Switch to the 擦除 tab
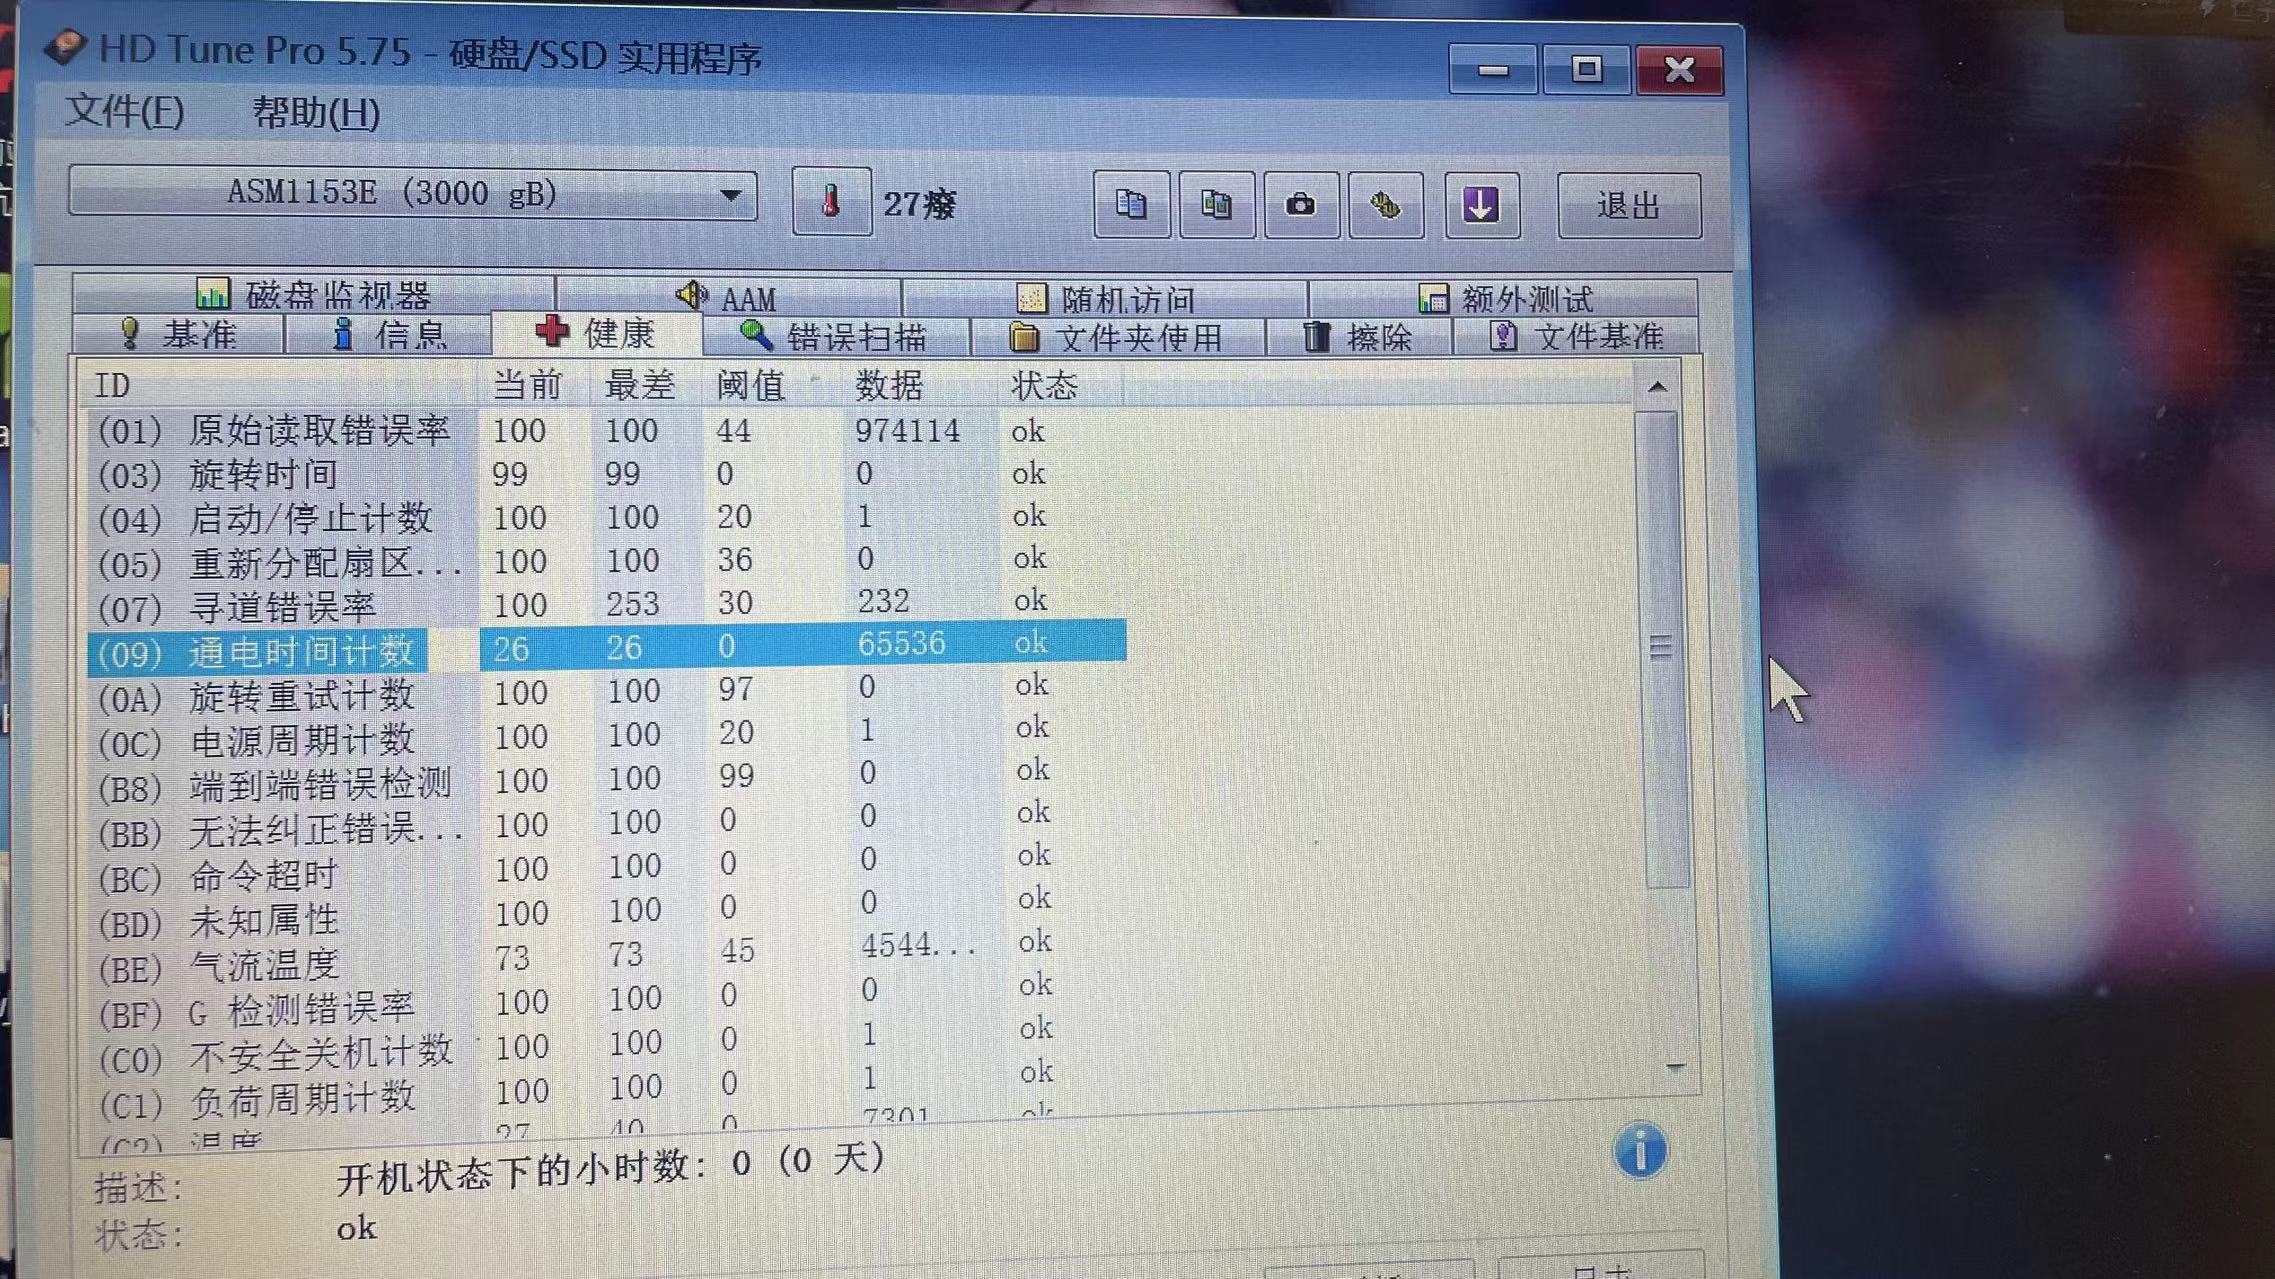The image size is (2275, 1279). tap(1358, 337)
